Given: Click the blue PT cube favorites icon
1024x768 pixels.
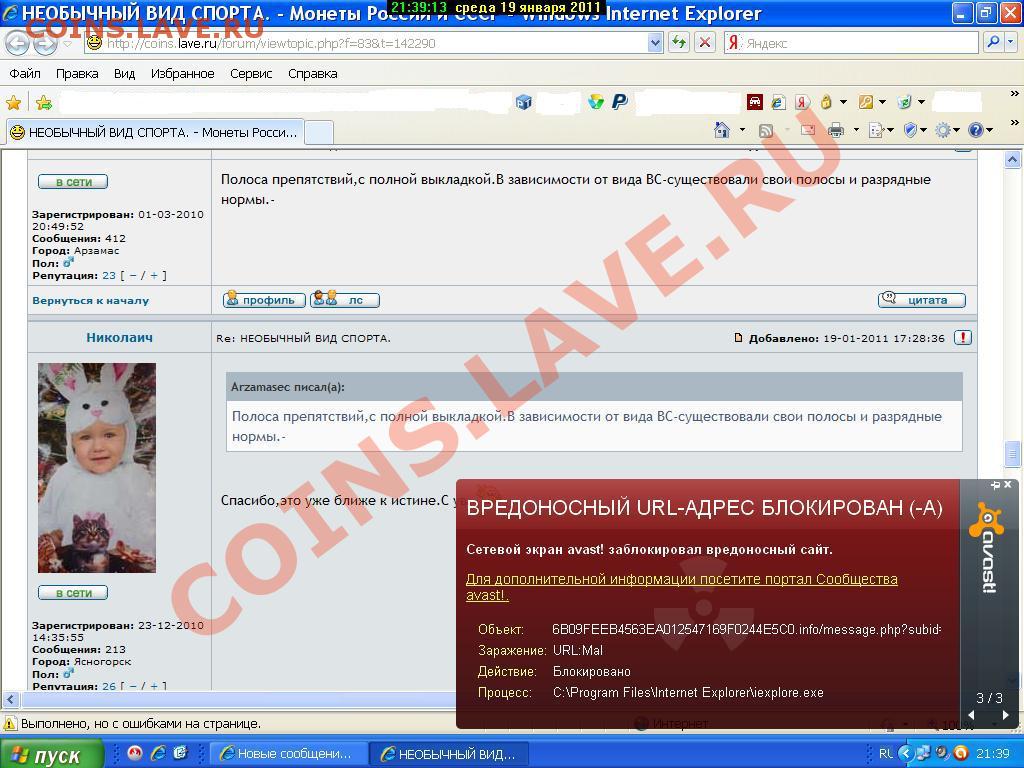Looking at the screenshot, I should click(523, 103).
